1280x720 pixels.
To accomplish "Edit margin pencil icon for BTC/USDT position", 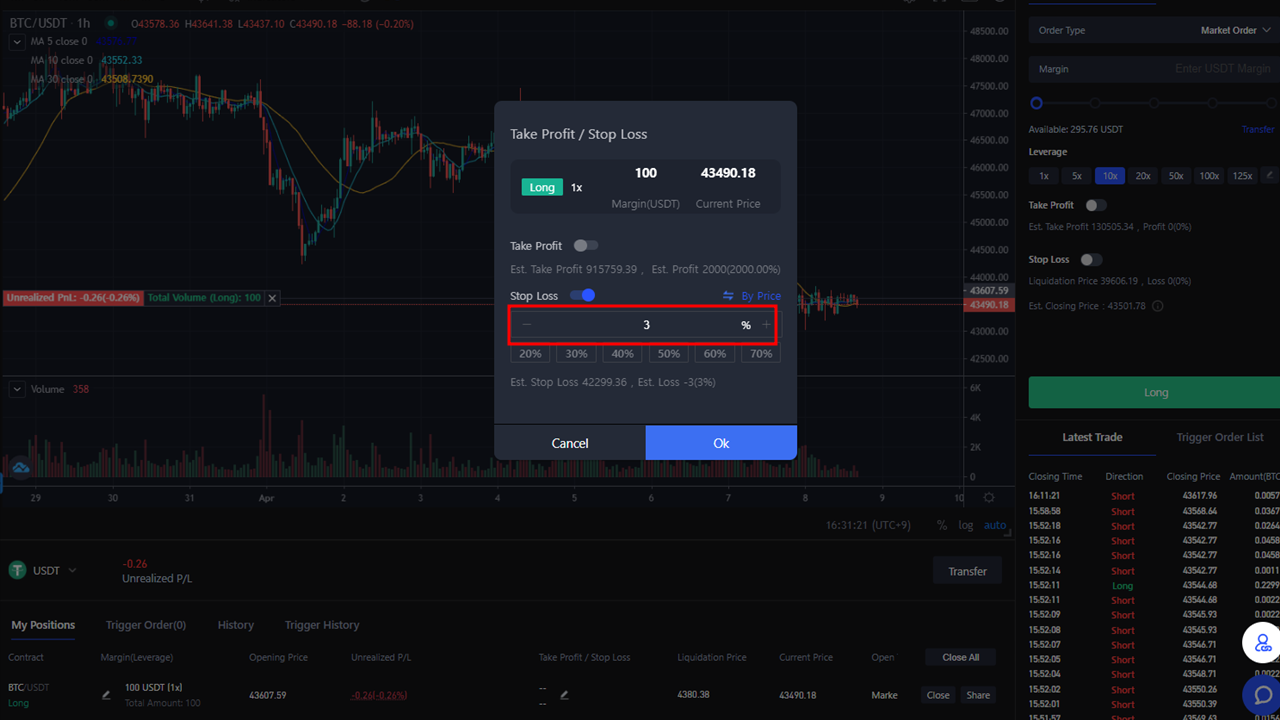I will click(107, 695).
